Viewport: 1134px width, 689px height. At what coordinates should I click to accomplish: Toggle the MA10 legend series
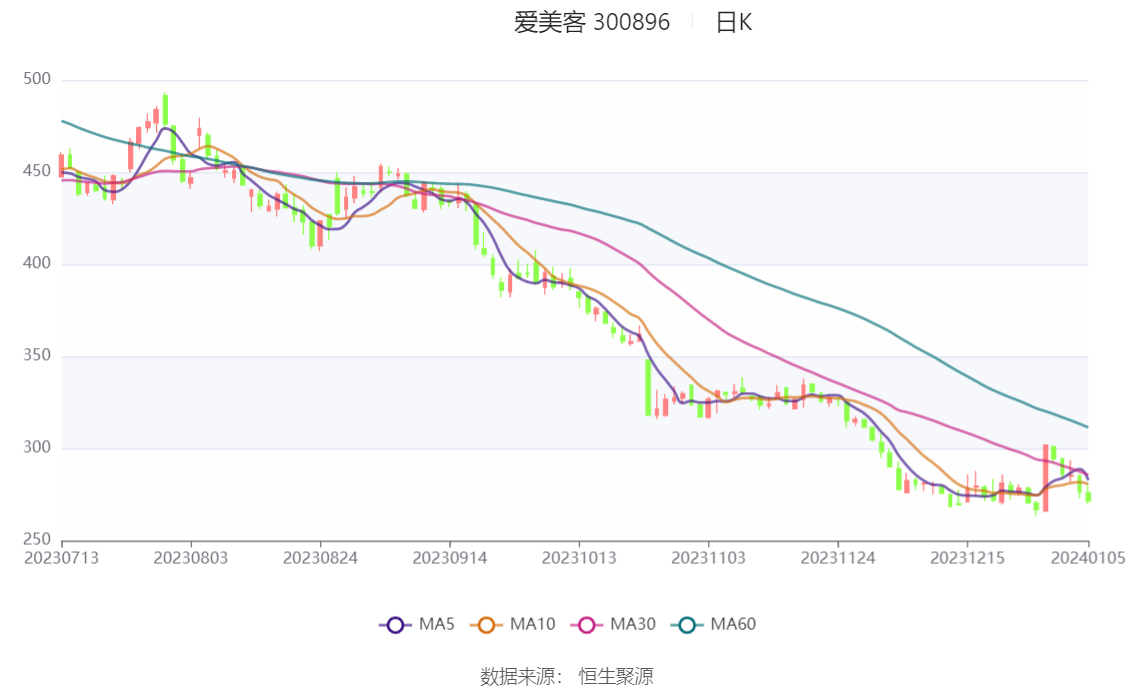pyautogui.click(x=513, y=625)
